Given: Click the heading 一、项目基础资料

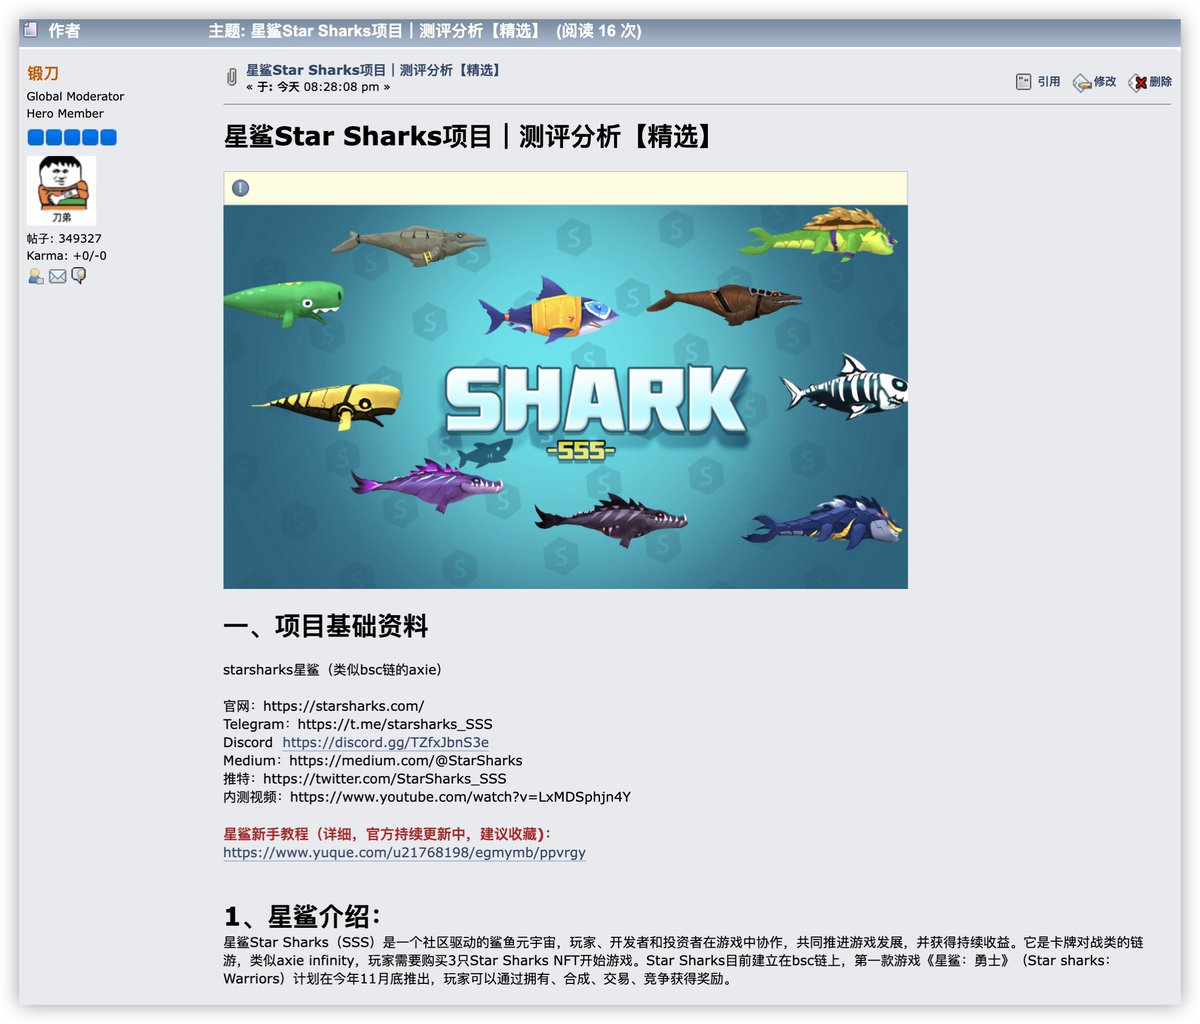Looking at the screenshot, I should [326, 627].
